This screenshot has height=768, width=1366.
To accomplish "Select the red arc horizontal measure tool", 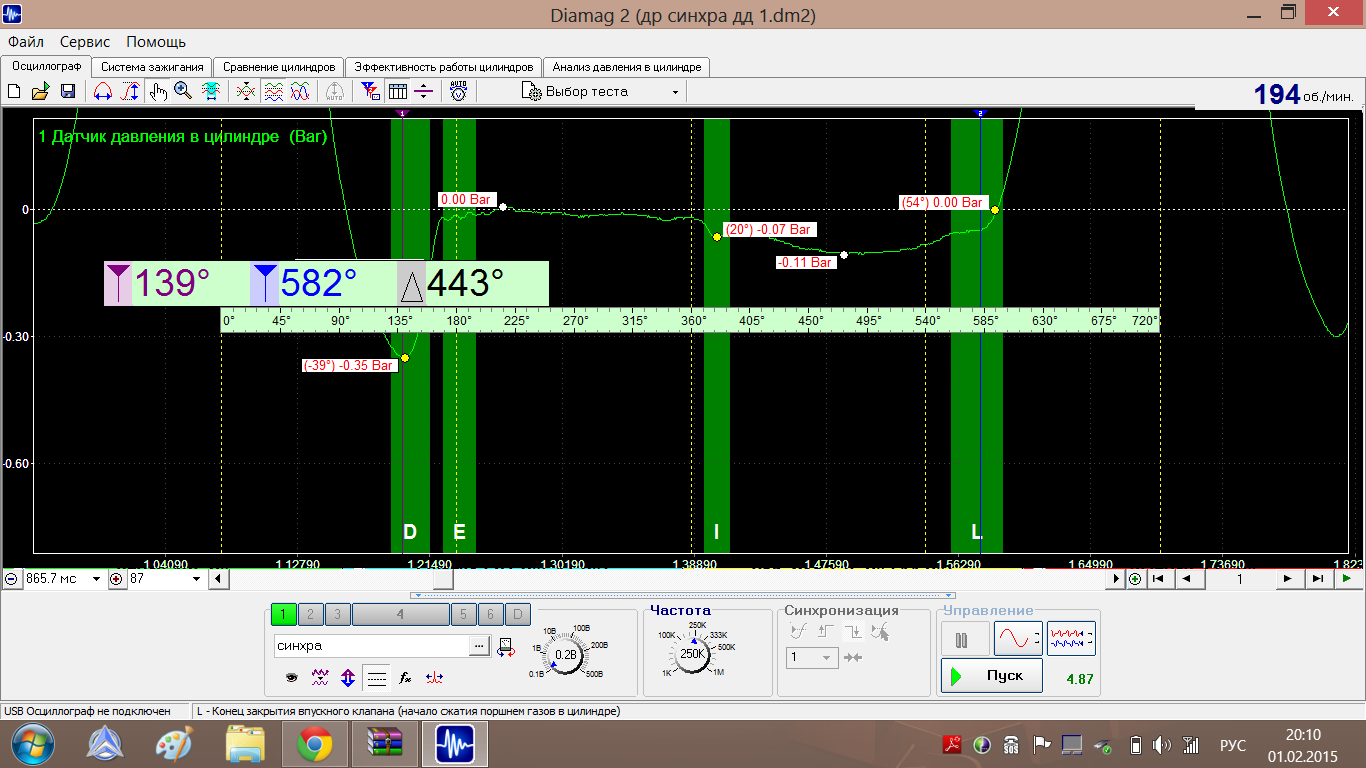I will click(102, 91).
